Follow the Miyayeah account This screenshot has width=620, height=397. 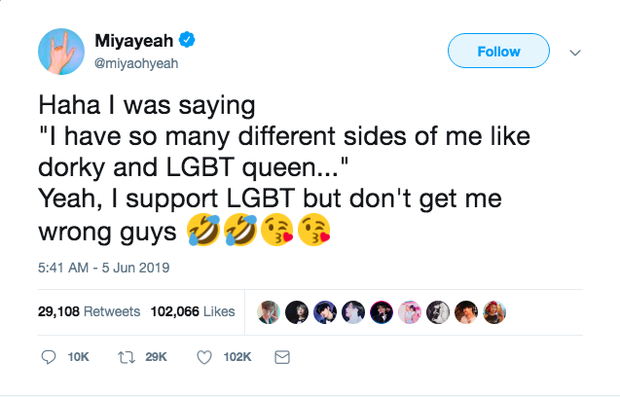tap(499, 51)
